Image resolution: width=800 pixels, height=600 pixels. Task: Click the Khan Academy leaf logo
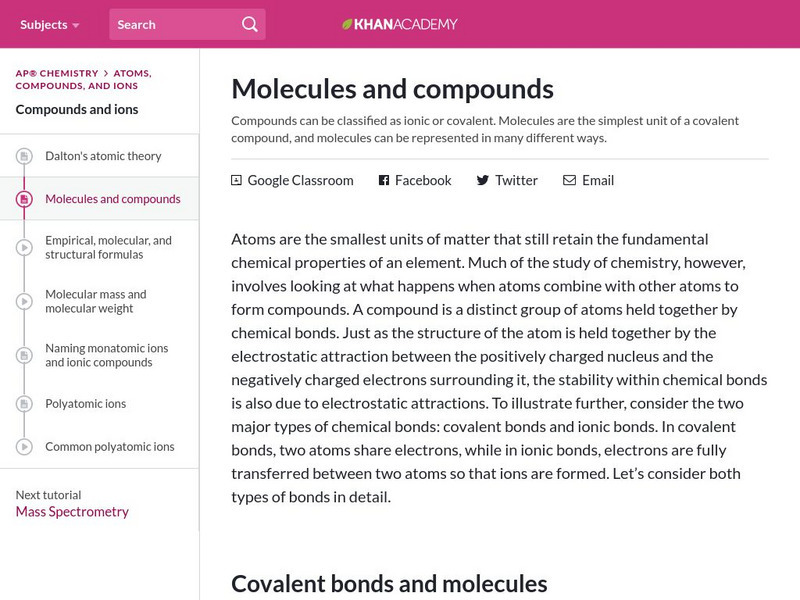click(x=348, y=24)
